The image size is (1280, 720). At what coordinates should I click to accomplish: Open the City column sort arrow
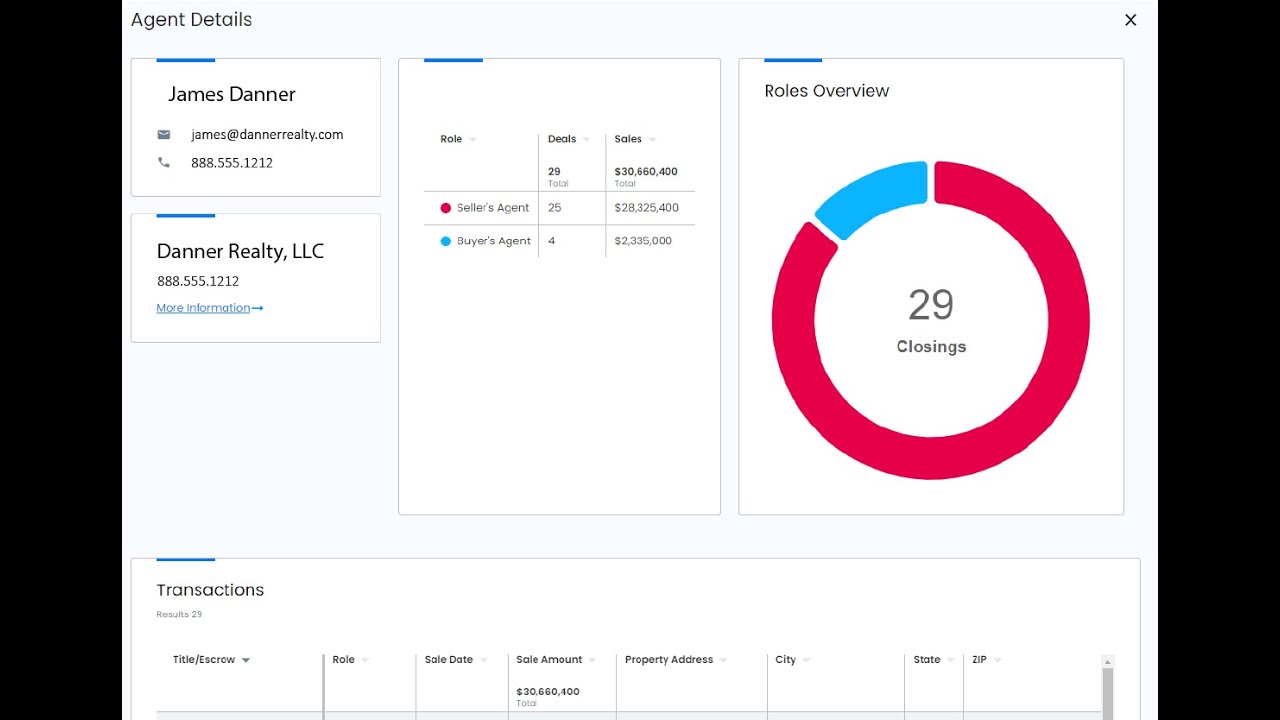806,660
